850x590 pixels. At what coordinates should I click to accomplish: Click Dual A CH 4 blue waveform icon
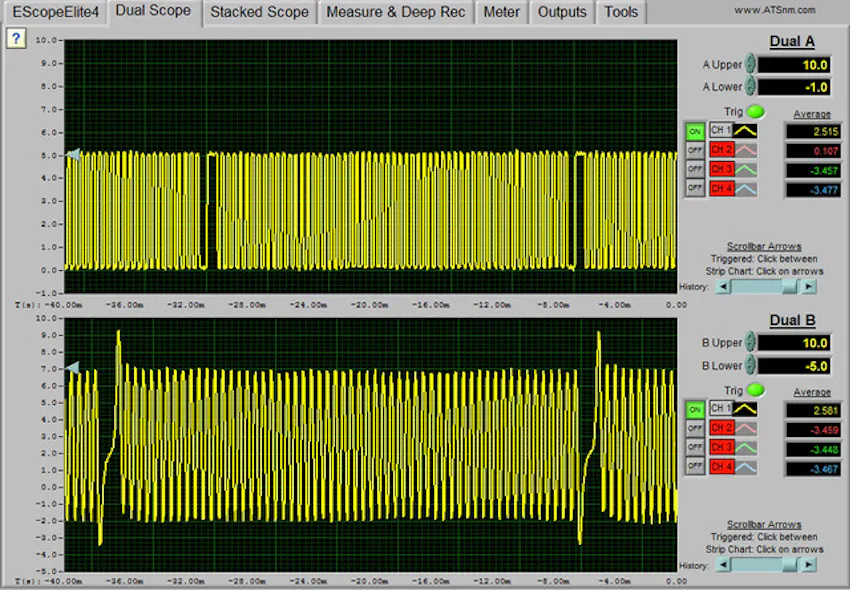745,189
